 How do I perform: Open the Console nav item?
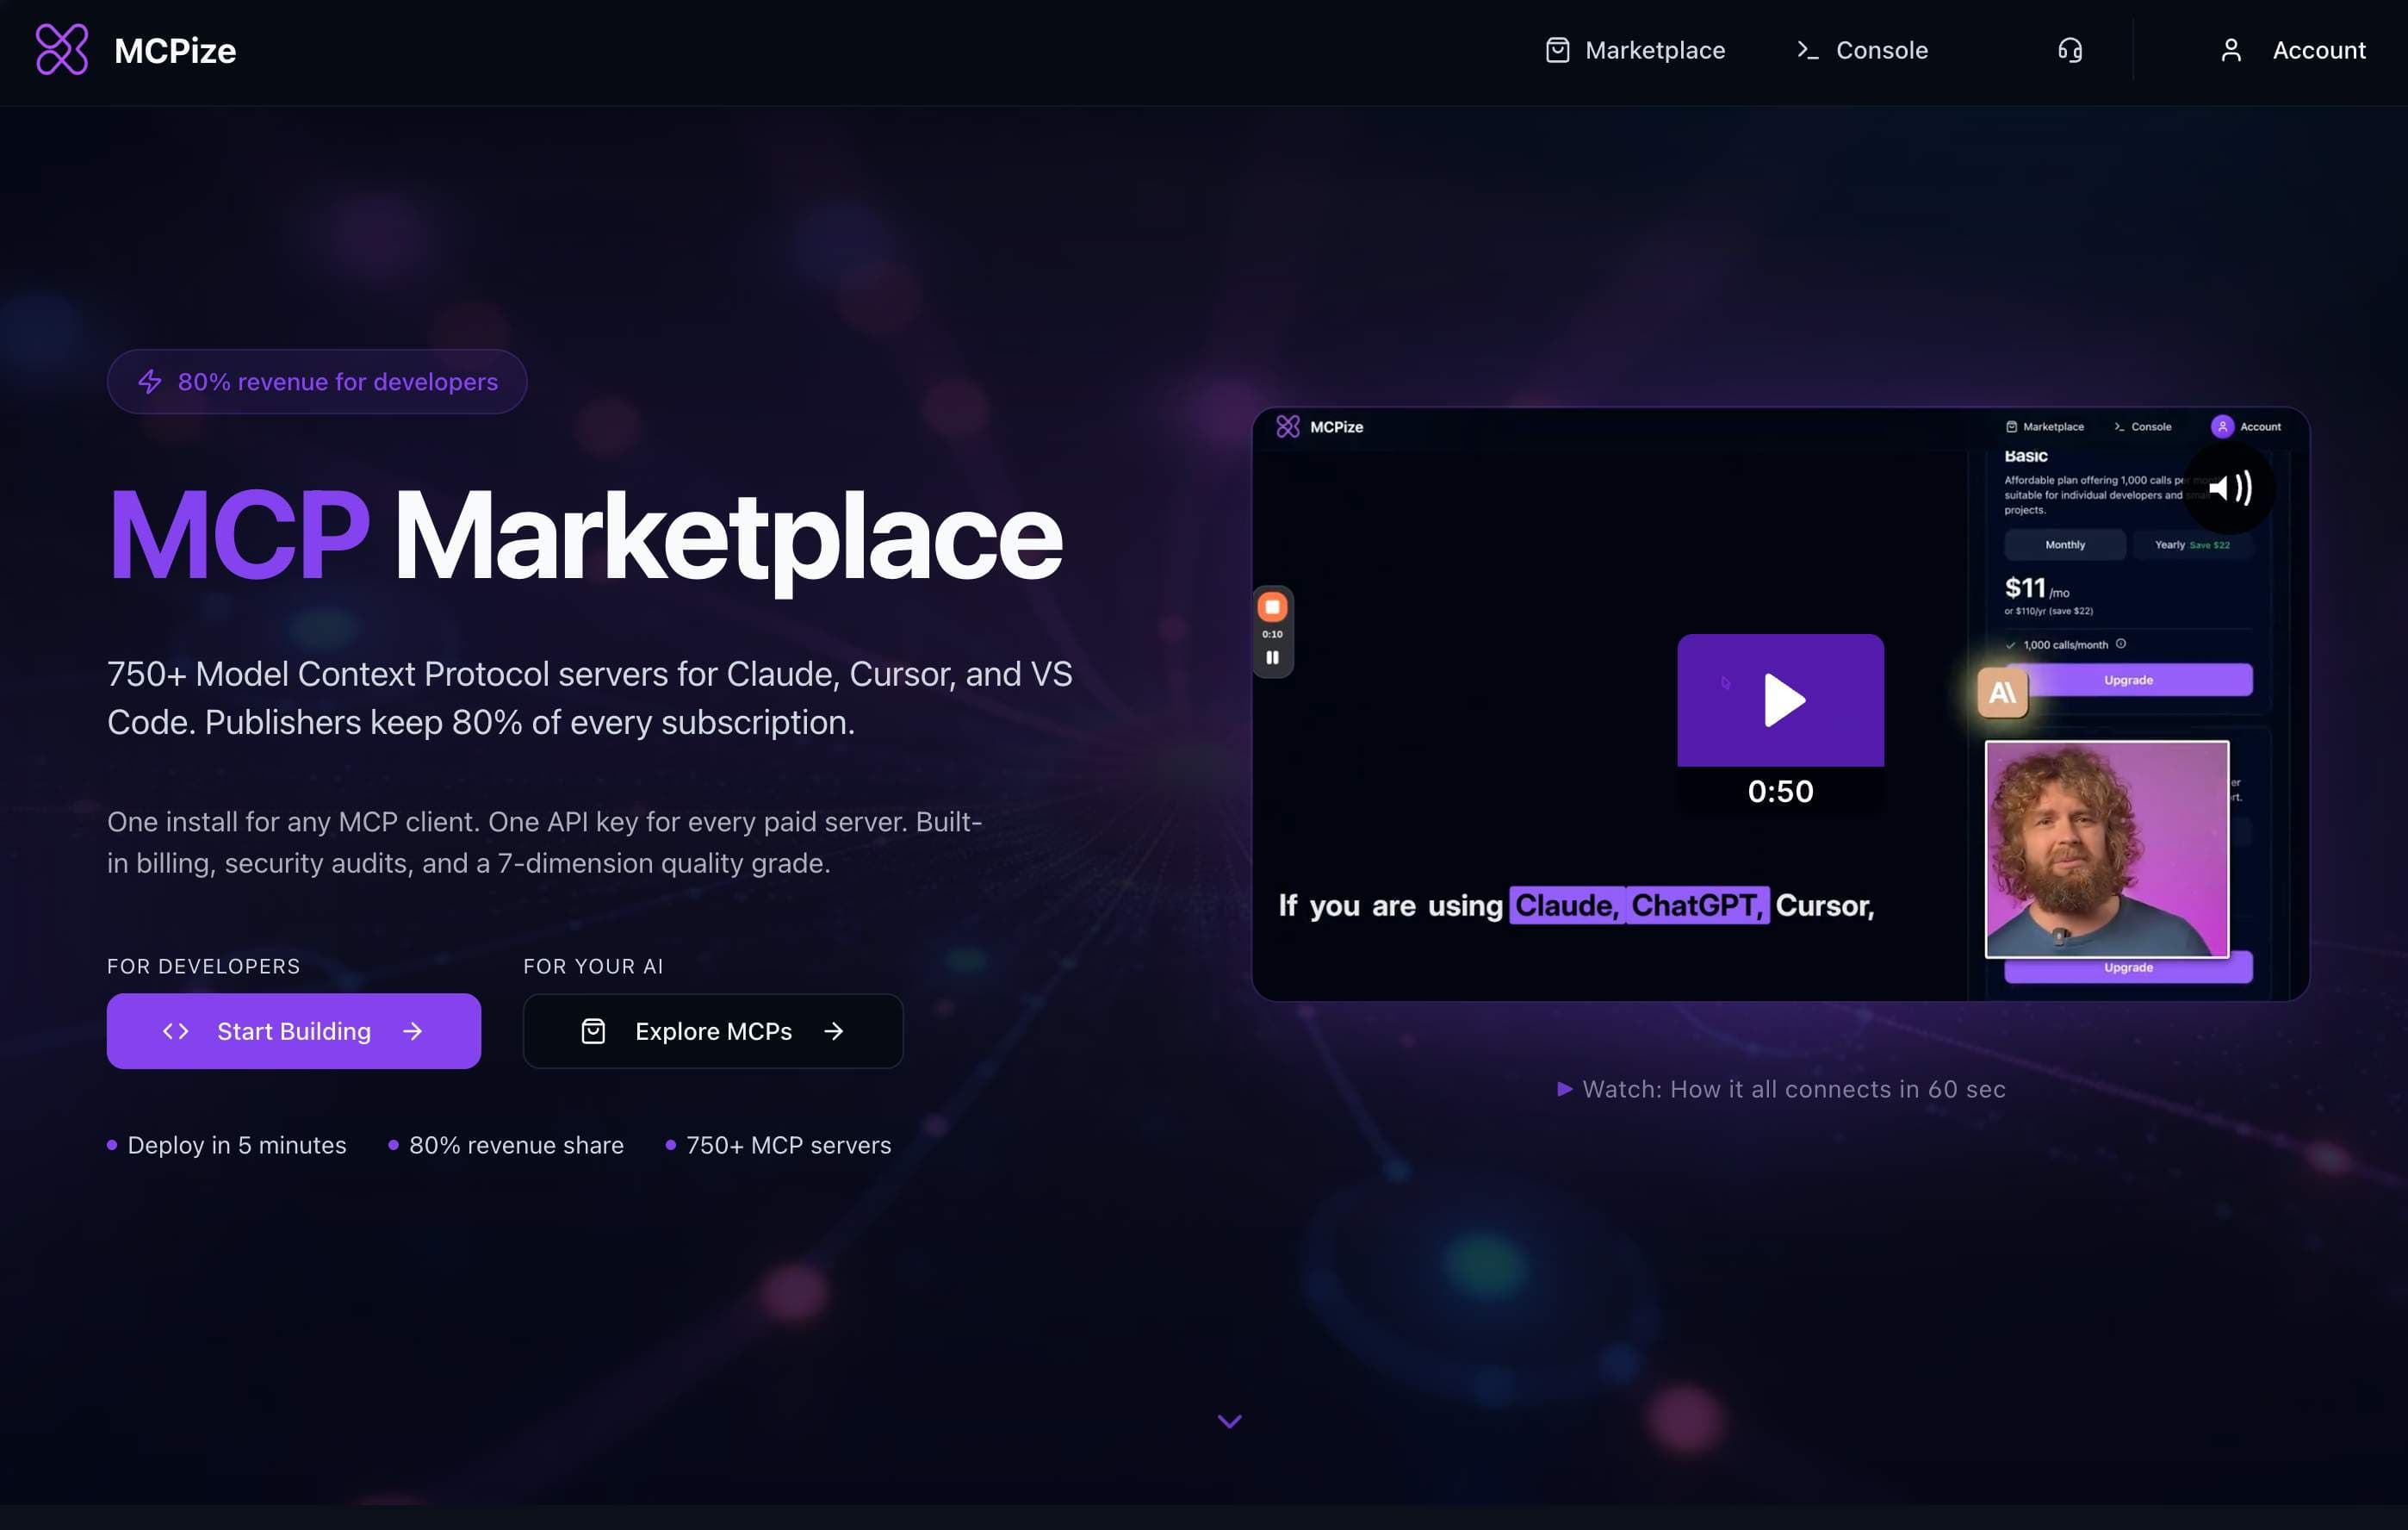point(1862,50)
